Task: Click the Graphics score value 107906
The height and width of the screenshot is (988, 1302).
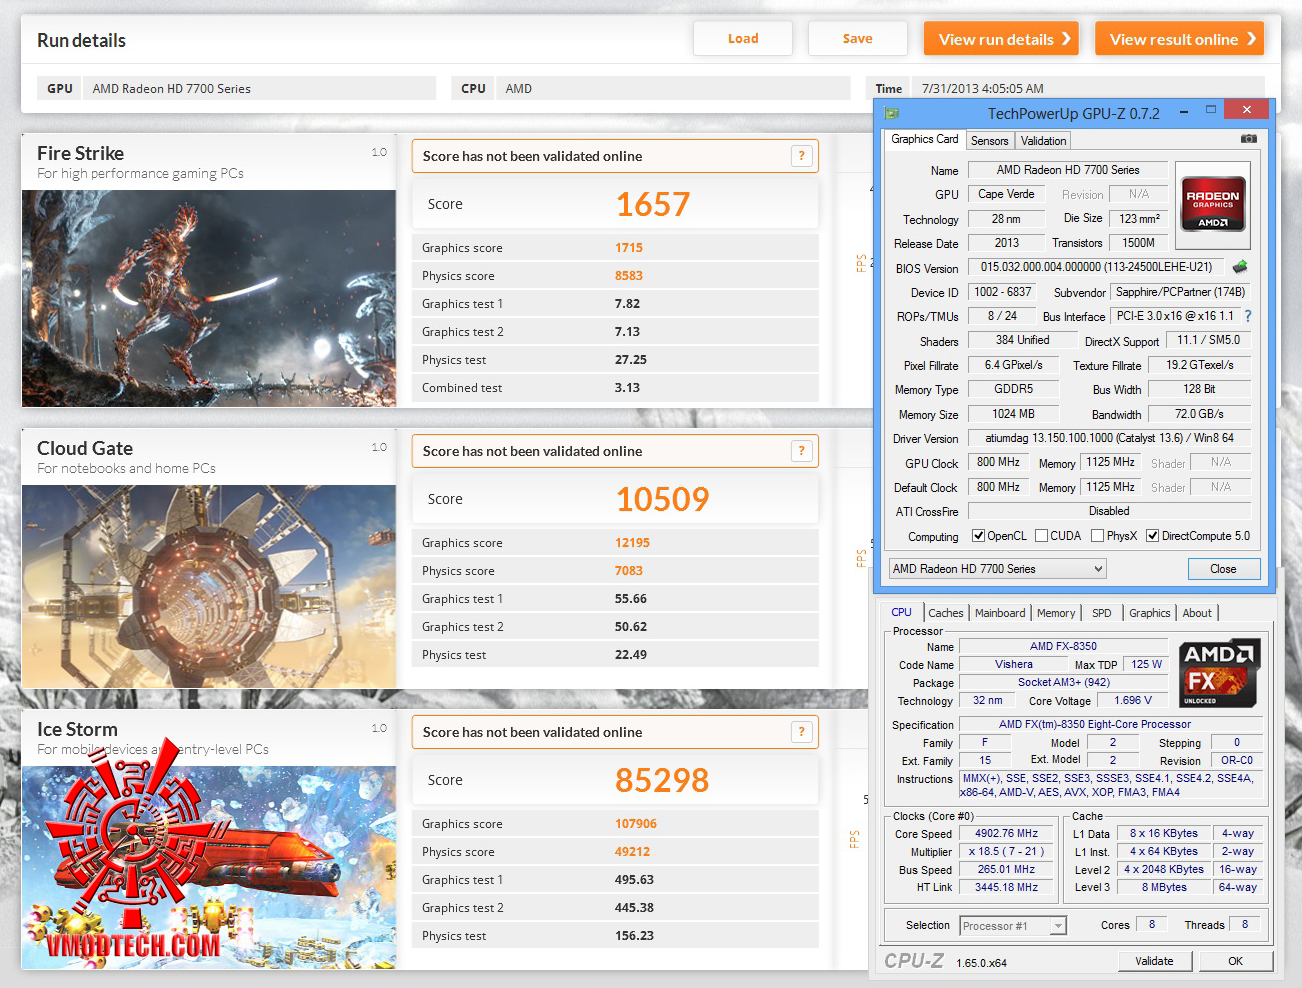Action: click(x=636, y=824)
